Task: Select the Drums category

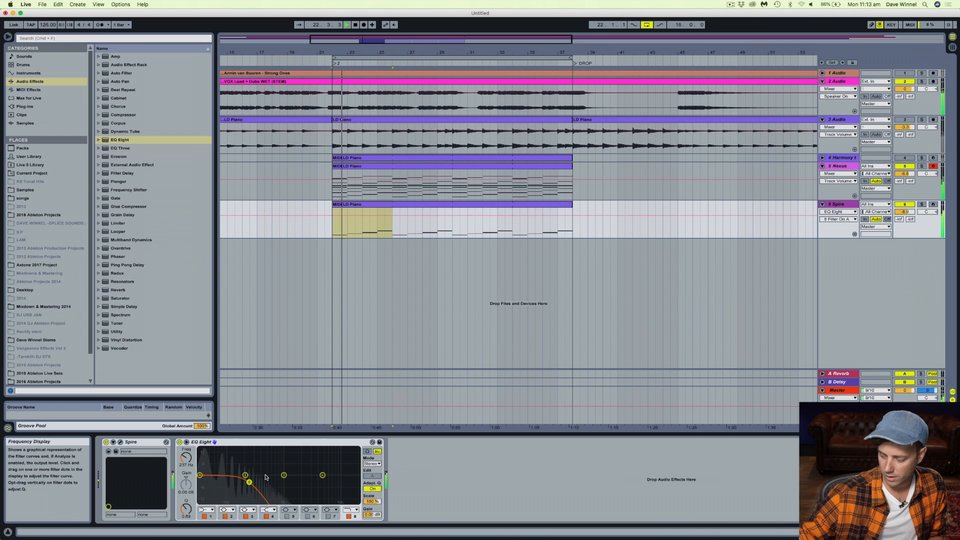Action: tap(23, 64)
